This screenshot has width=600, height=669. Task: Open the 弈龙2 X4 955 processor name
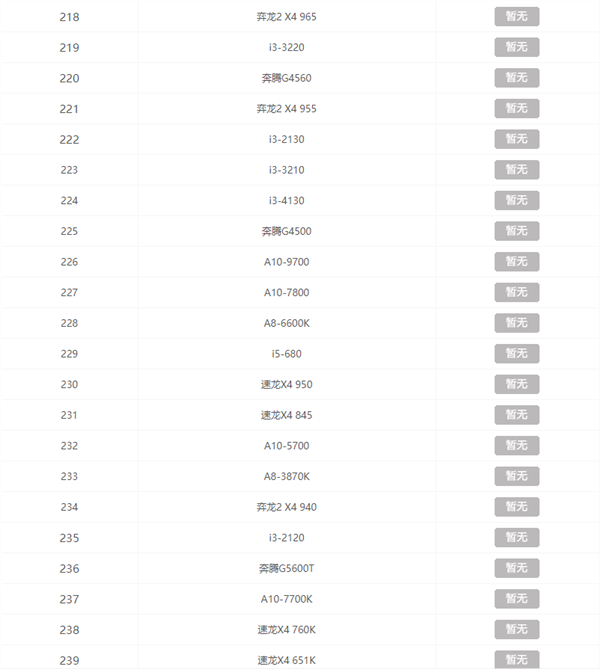tap(286, 109)
